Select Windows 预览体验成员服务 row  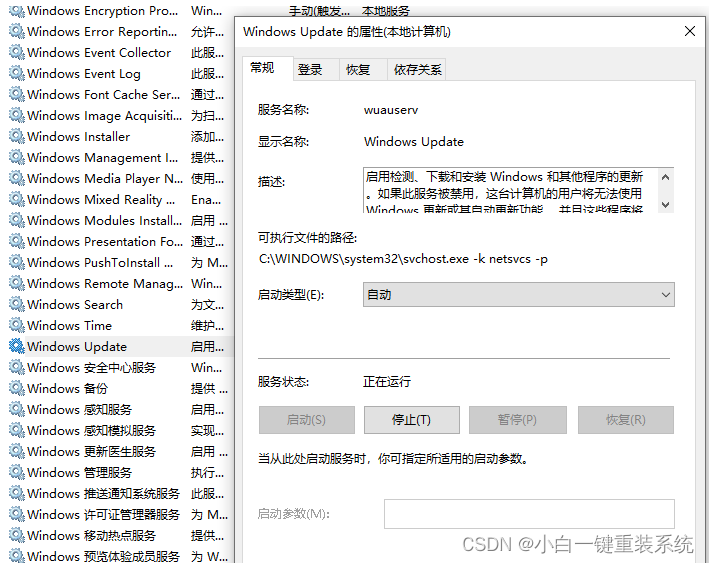[x=118, y=556]
